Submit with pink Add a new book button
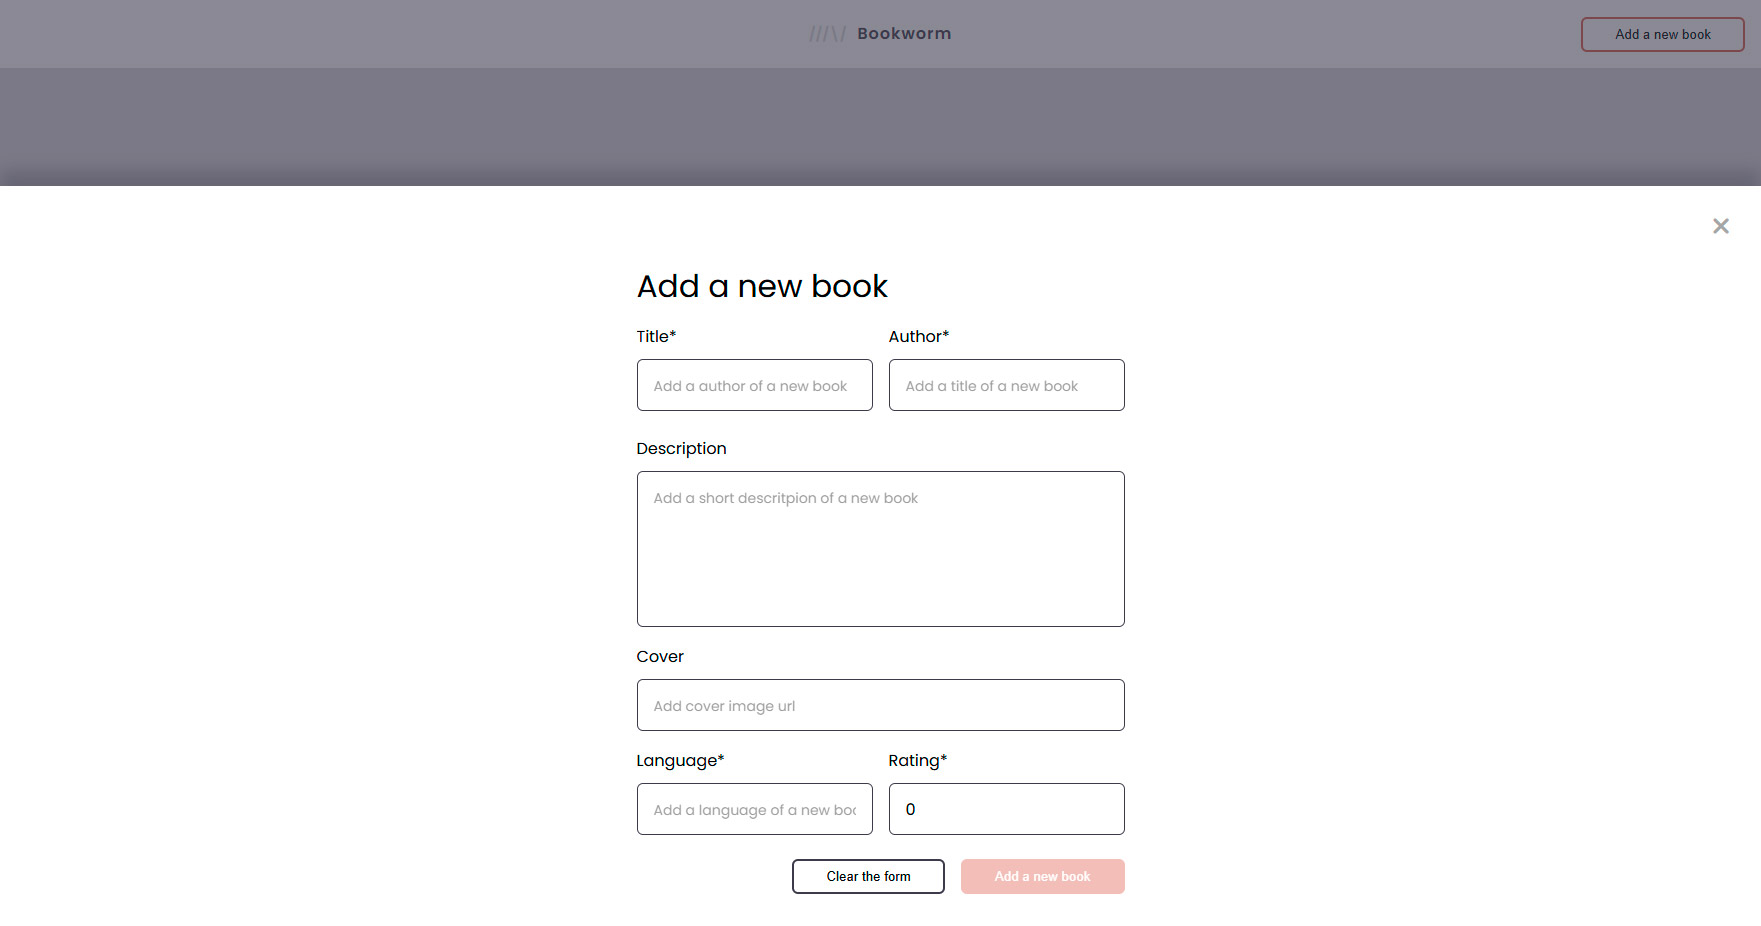 pyautogui.click(x=1042, y=876)
